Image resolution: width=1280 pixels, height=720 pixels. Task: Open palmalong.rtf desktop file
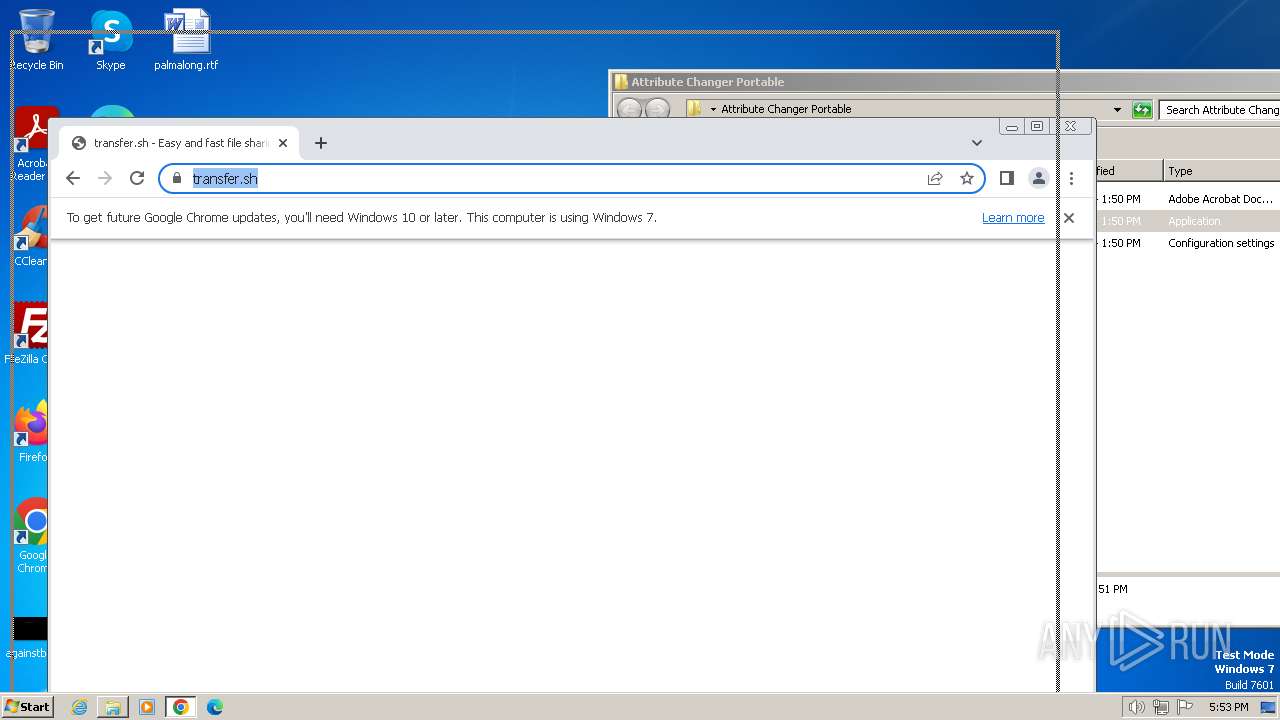click(x=186, y=40)
